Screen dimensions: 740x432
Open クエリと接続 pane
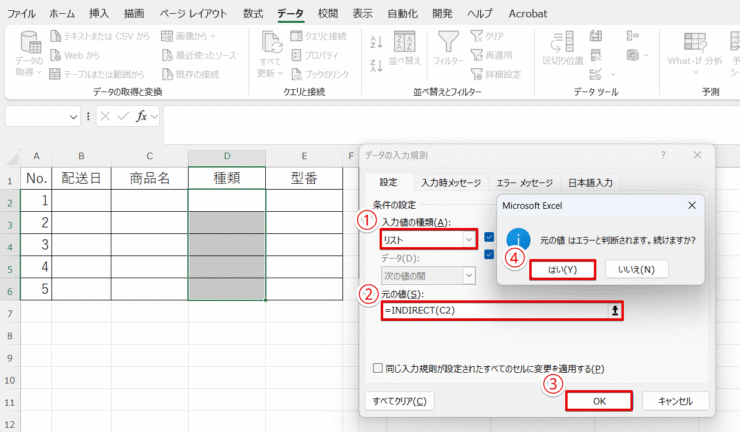pyautogui.click(x=319, y=36)
